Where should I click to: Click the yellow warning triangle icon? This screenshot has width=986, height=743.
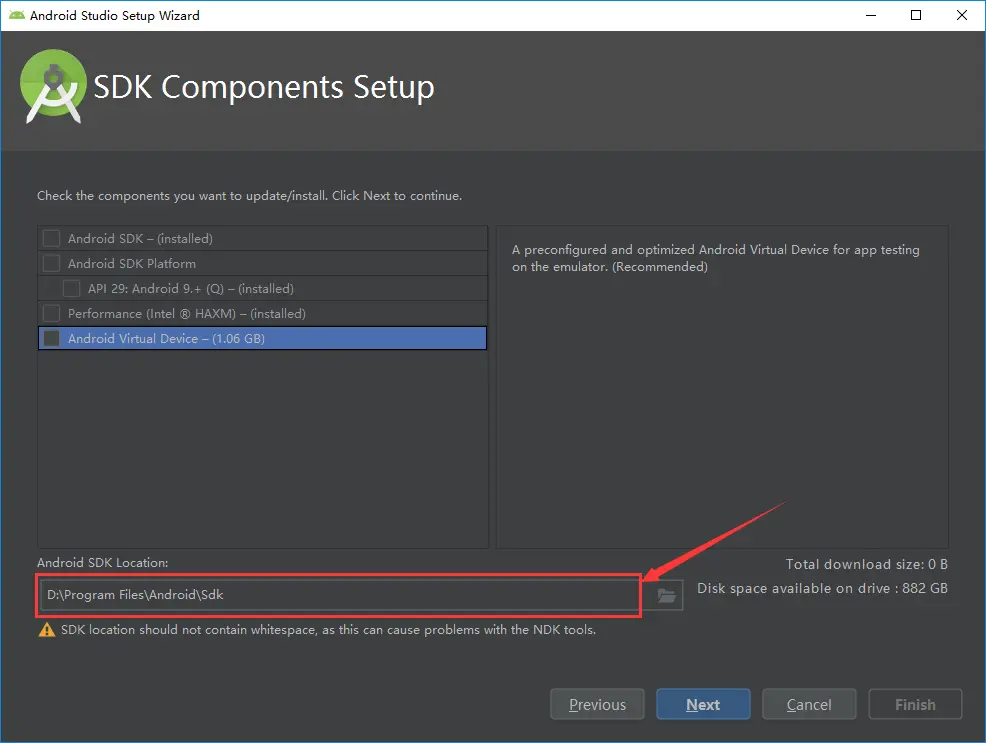coord(47,629)
